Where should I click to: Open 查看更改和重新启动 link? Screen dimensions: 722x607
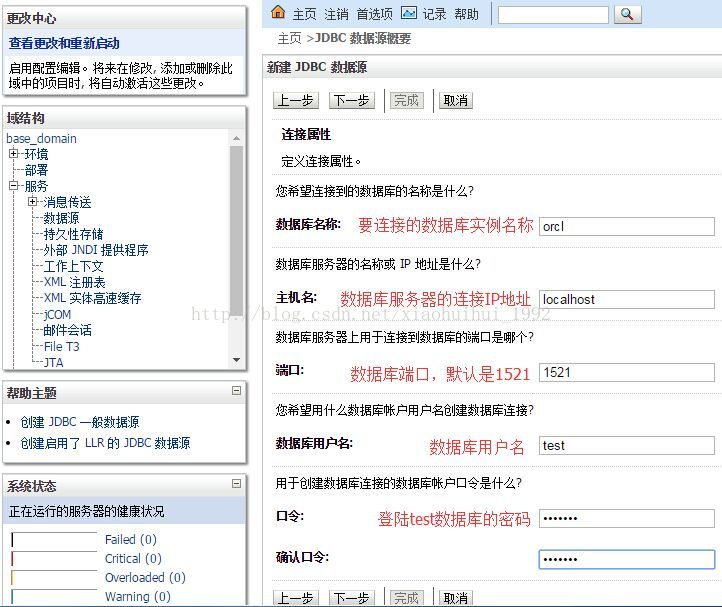pyautogui.click(x=64, y=43)
